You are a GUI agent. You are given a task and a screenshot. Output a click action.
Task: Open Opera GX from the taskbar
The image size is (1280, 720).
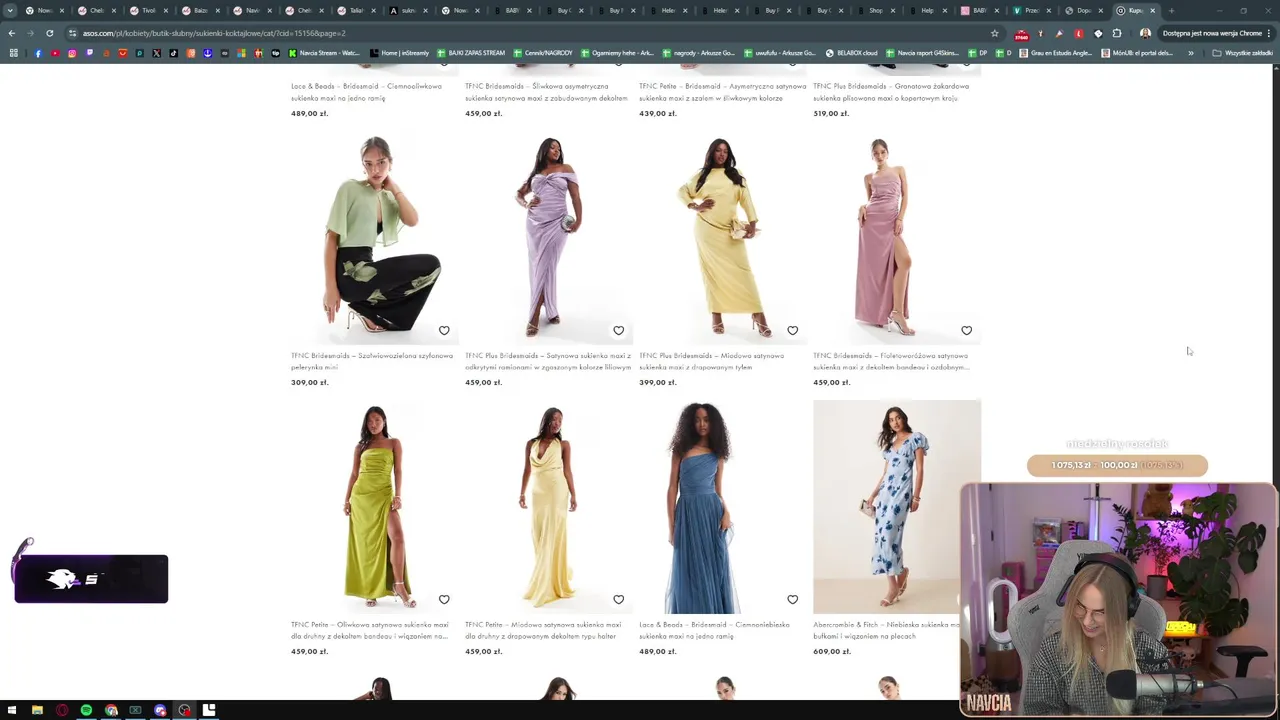[62, 710]
